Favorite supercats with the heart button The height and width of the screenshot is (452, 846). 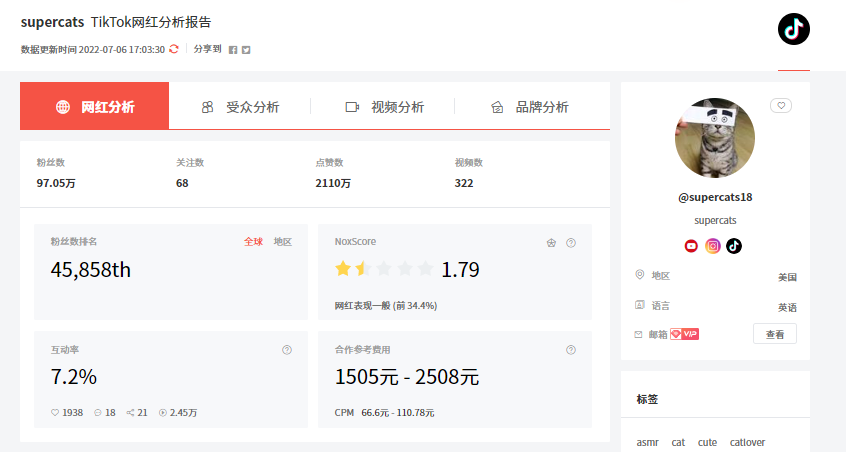[781, 106]
